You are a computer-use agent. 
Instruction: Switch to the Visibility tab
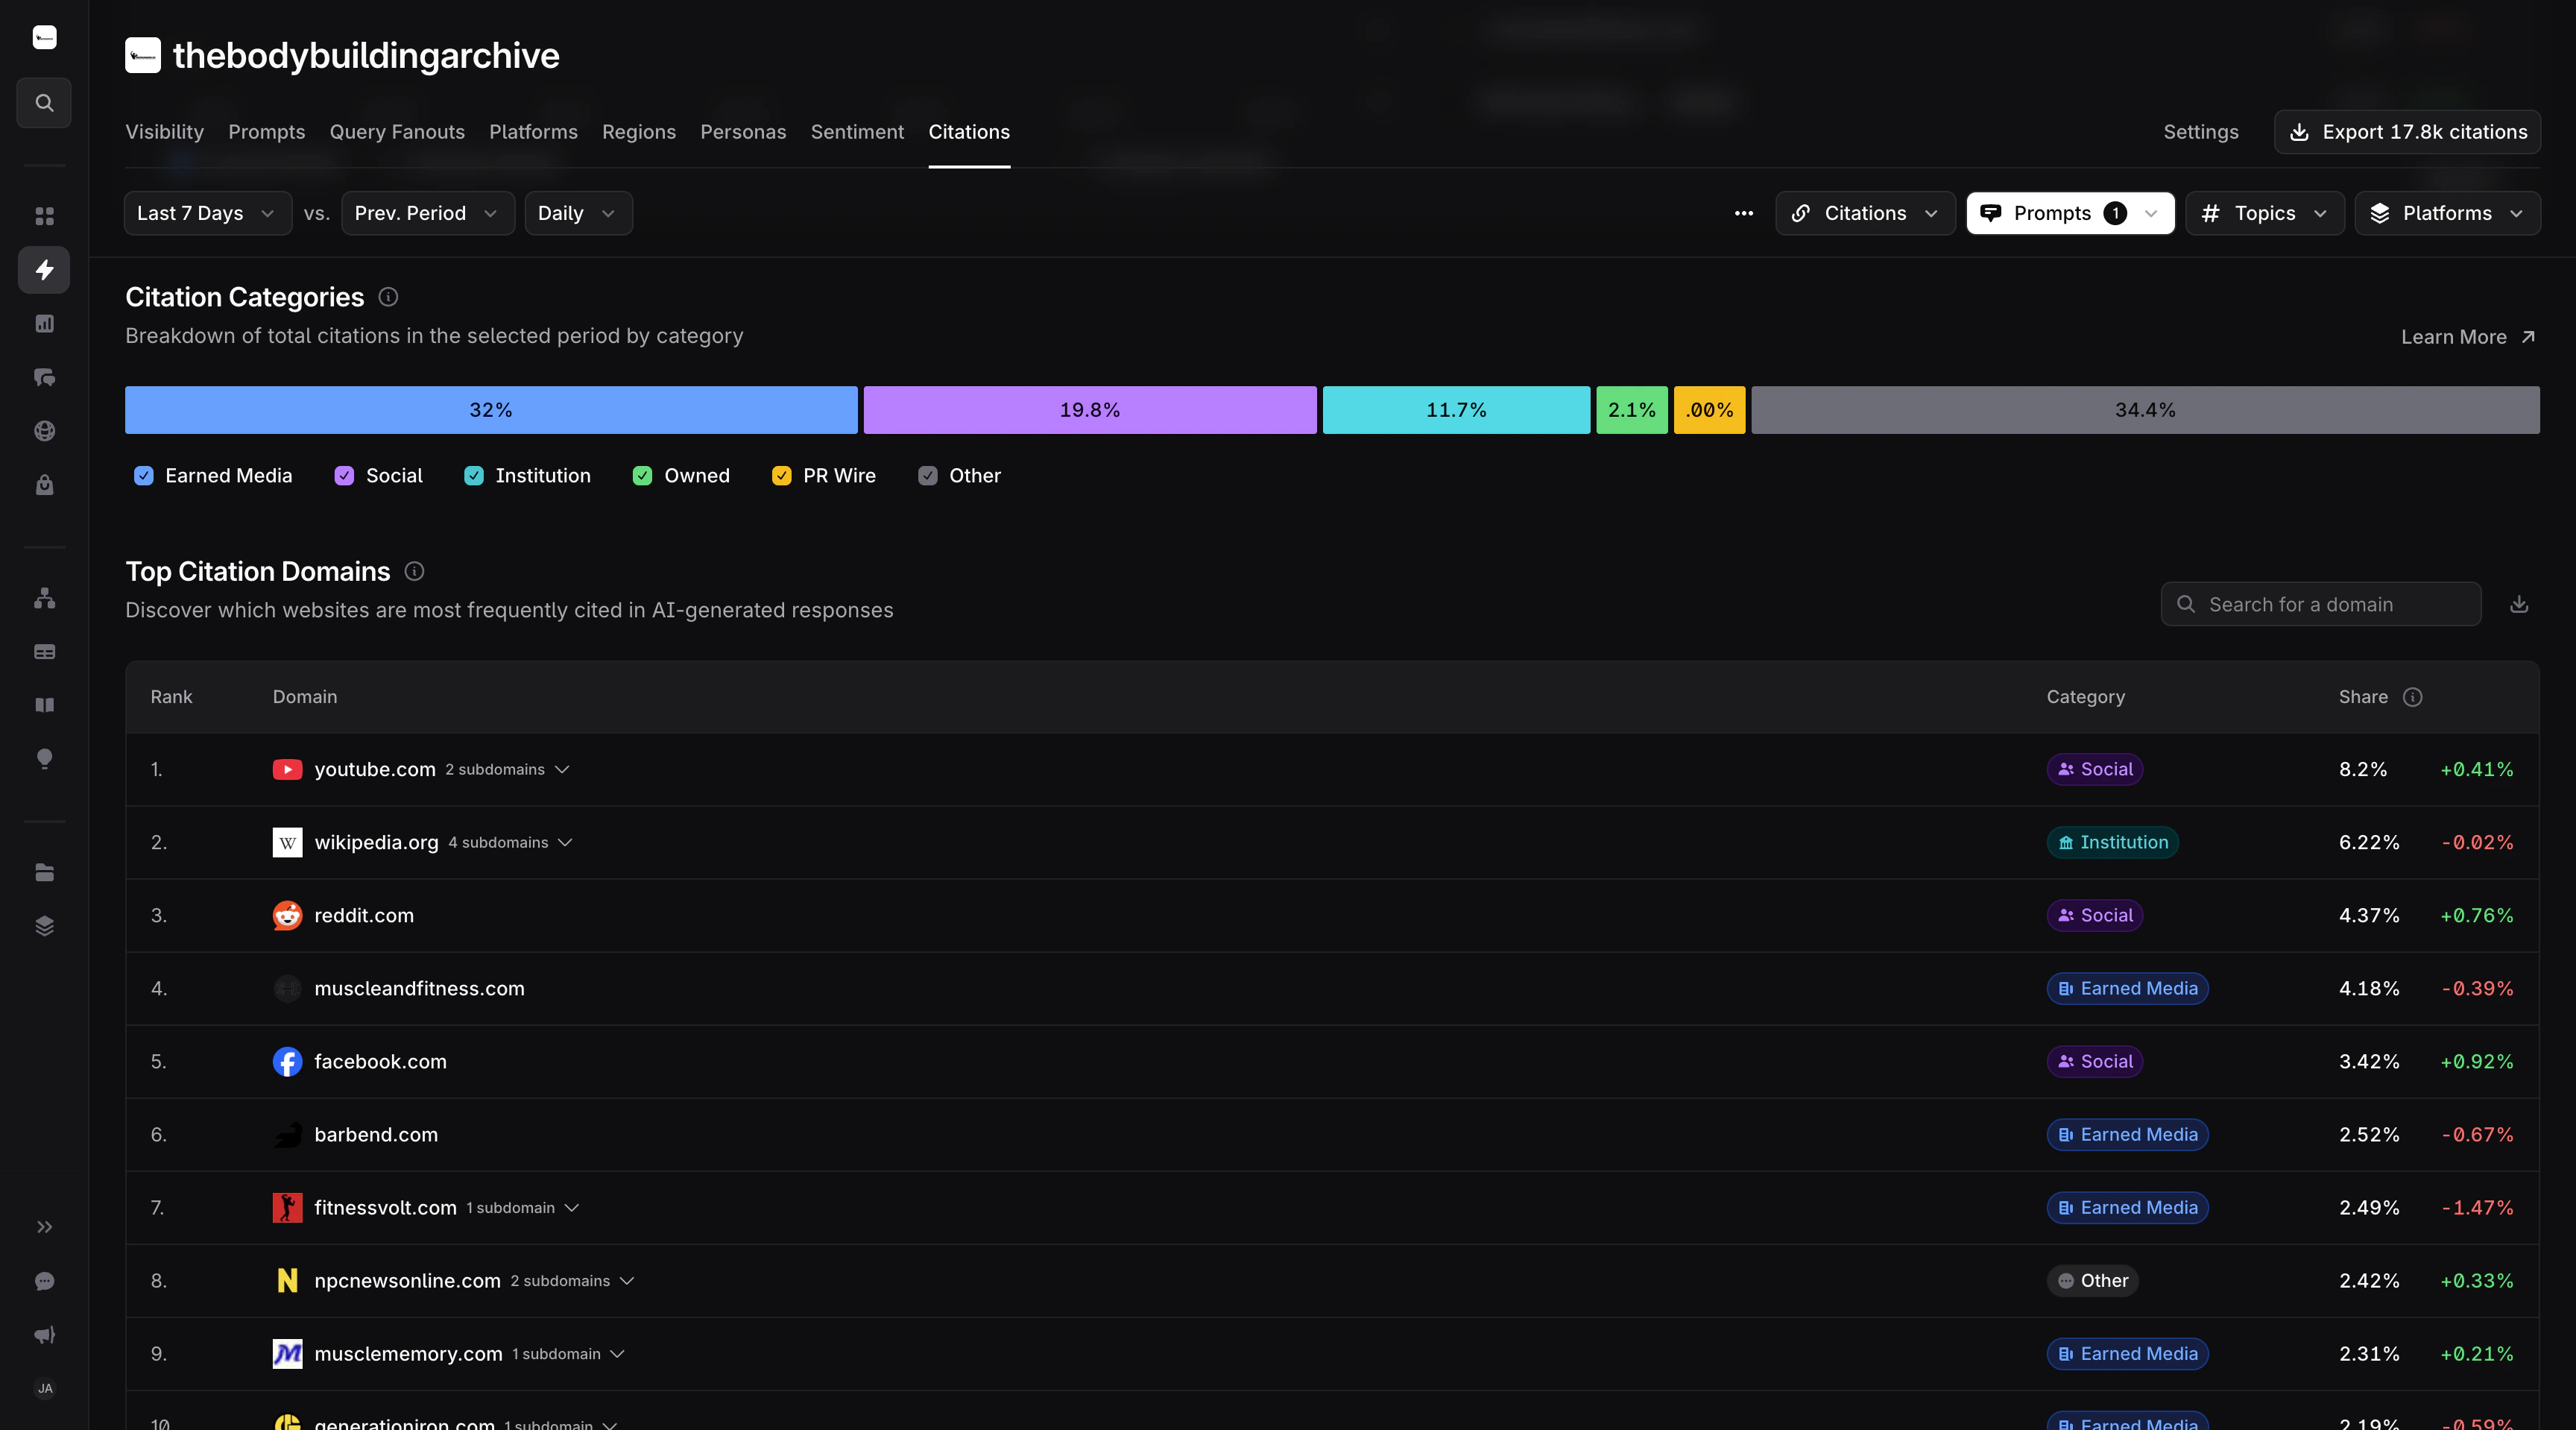click(164, 132)
